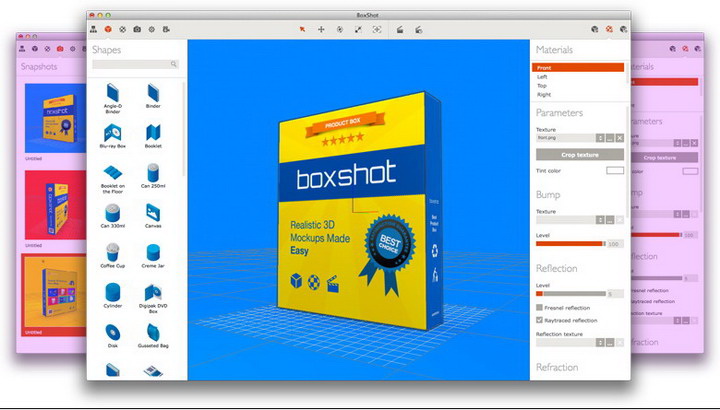The image size is (720, 410).
Task: Add the Coffee Cup shape
Action: [x=112, y=256]
